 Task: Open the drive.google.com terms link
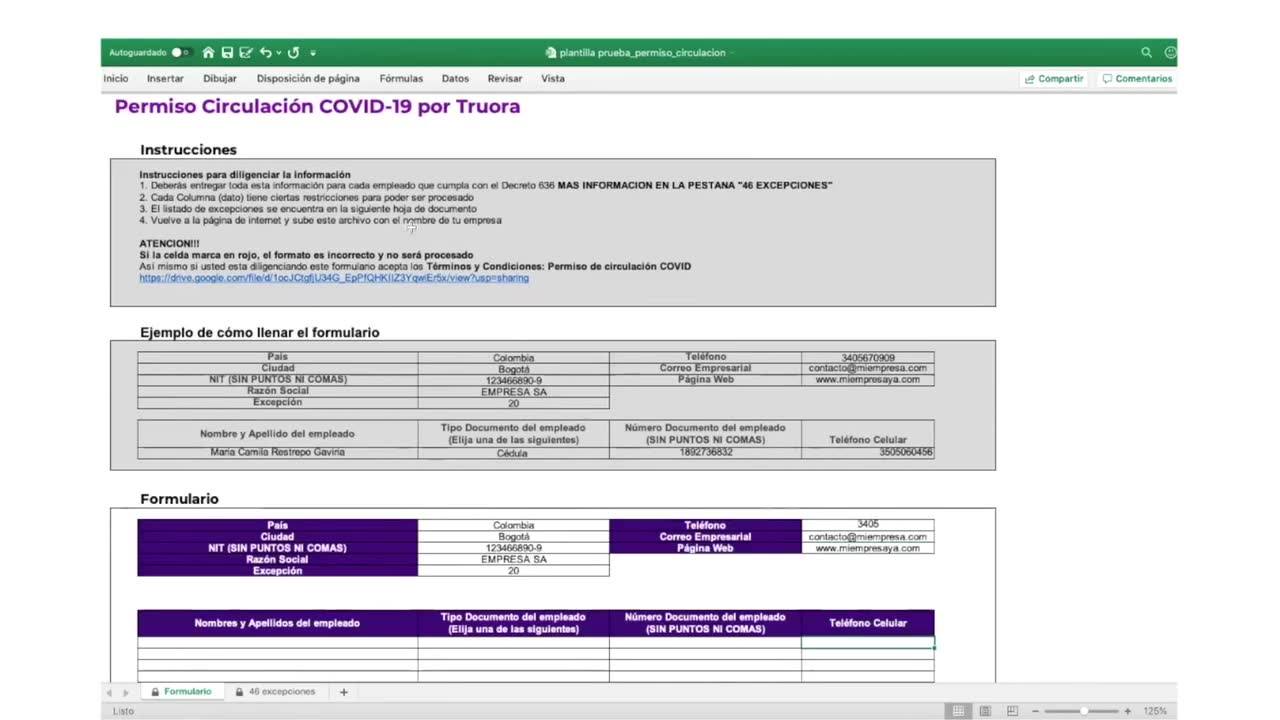(x=334, y=278)
